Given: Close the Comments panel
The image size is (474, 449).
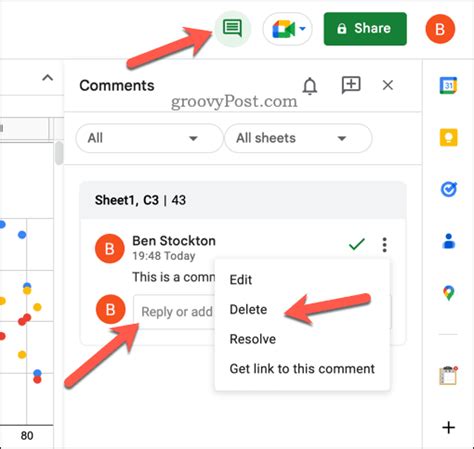Looking at the screenshot, I should coord(388,85).
